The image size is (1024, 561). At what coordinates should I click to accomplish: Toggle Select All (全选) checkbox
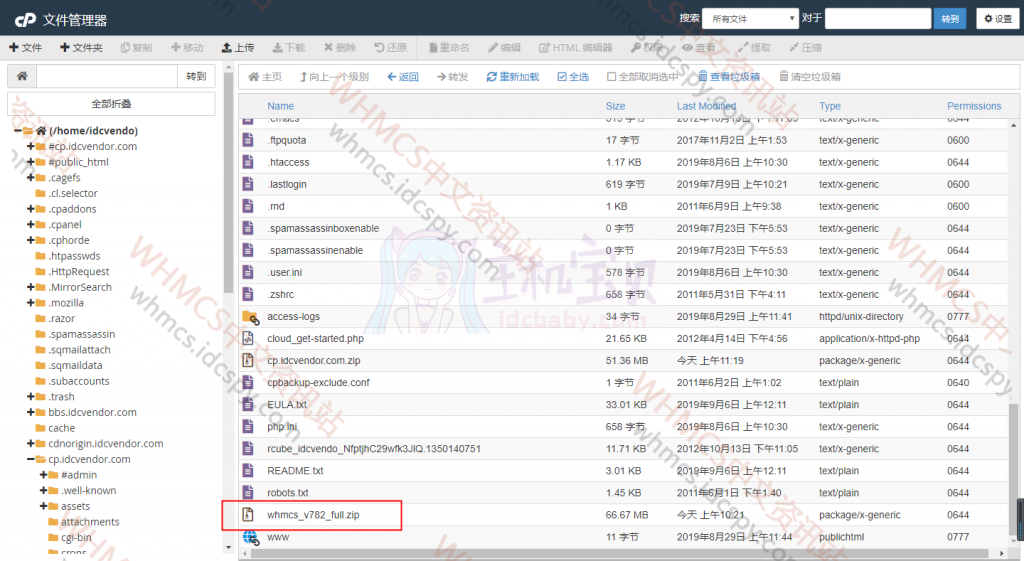click(x=562, y=77)
